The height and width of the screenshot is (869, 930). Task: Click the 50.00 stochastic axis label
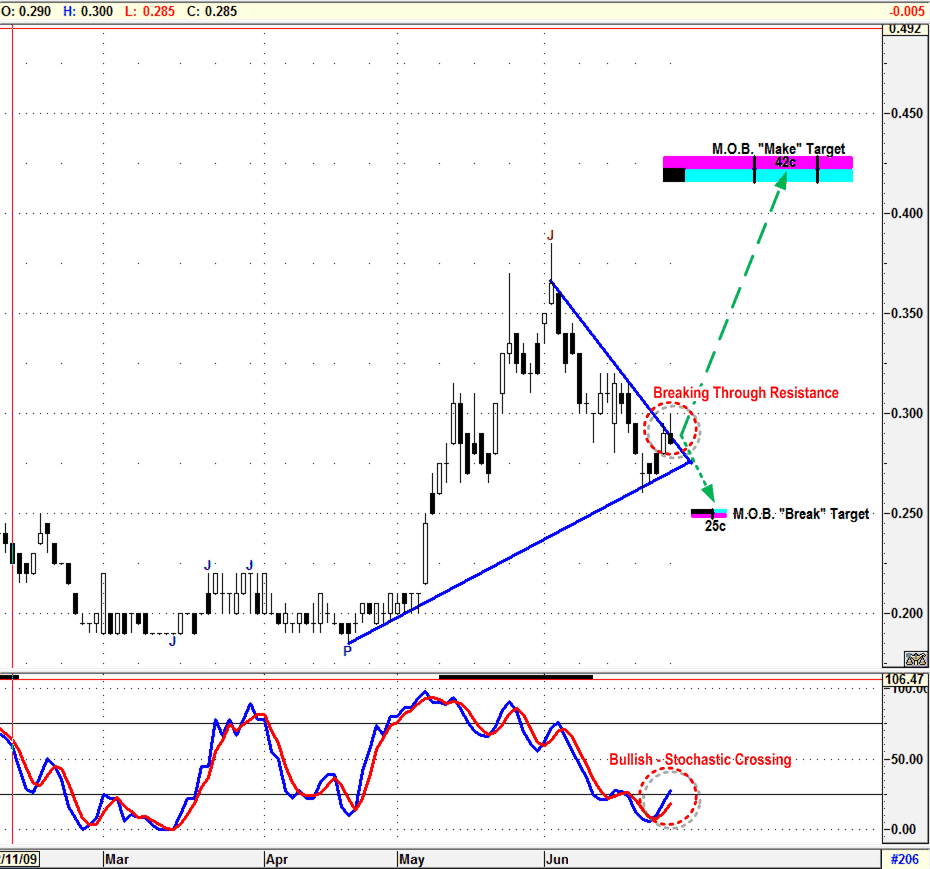907,759
